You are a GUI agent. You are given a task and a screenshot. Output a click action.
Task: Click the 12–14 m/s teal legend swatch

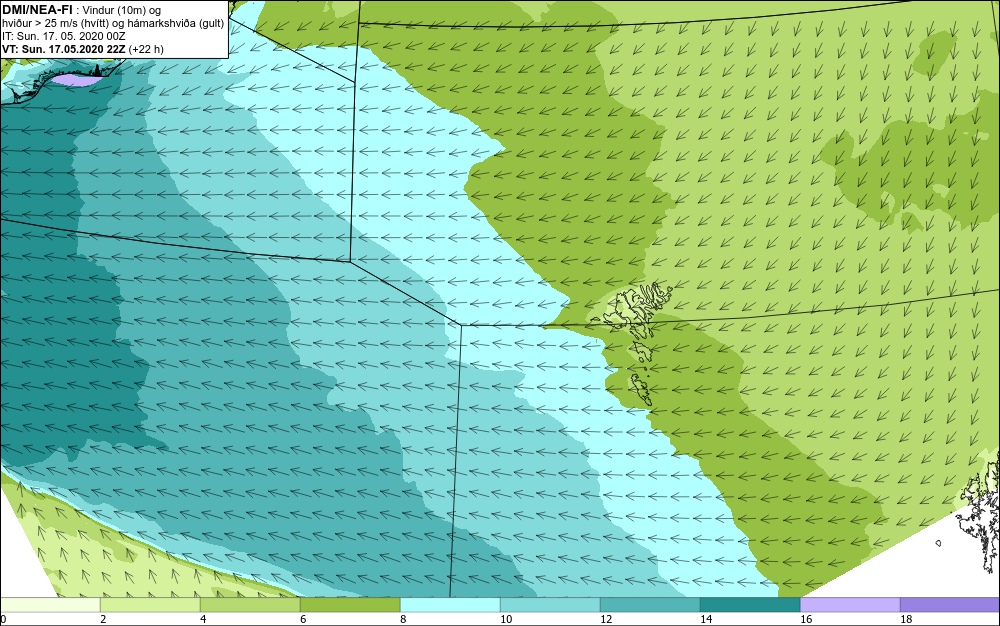click(650, 605)
